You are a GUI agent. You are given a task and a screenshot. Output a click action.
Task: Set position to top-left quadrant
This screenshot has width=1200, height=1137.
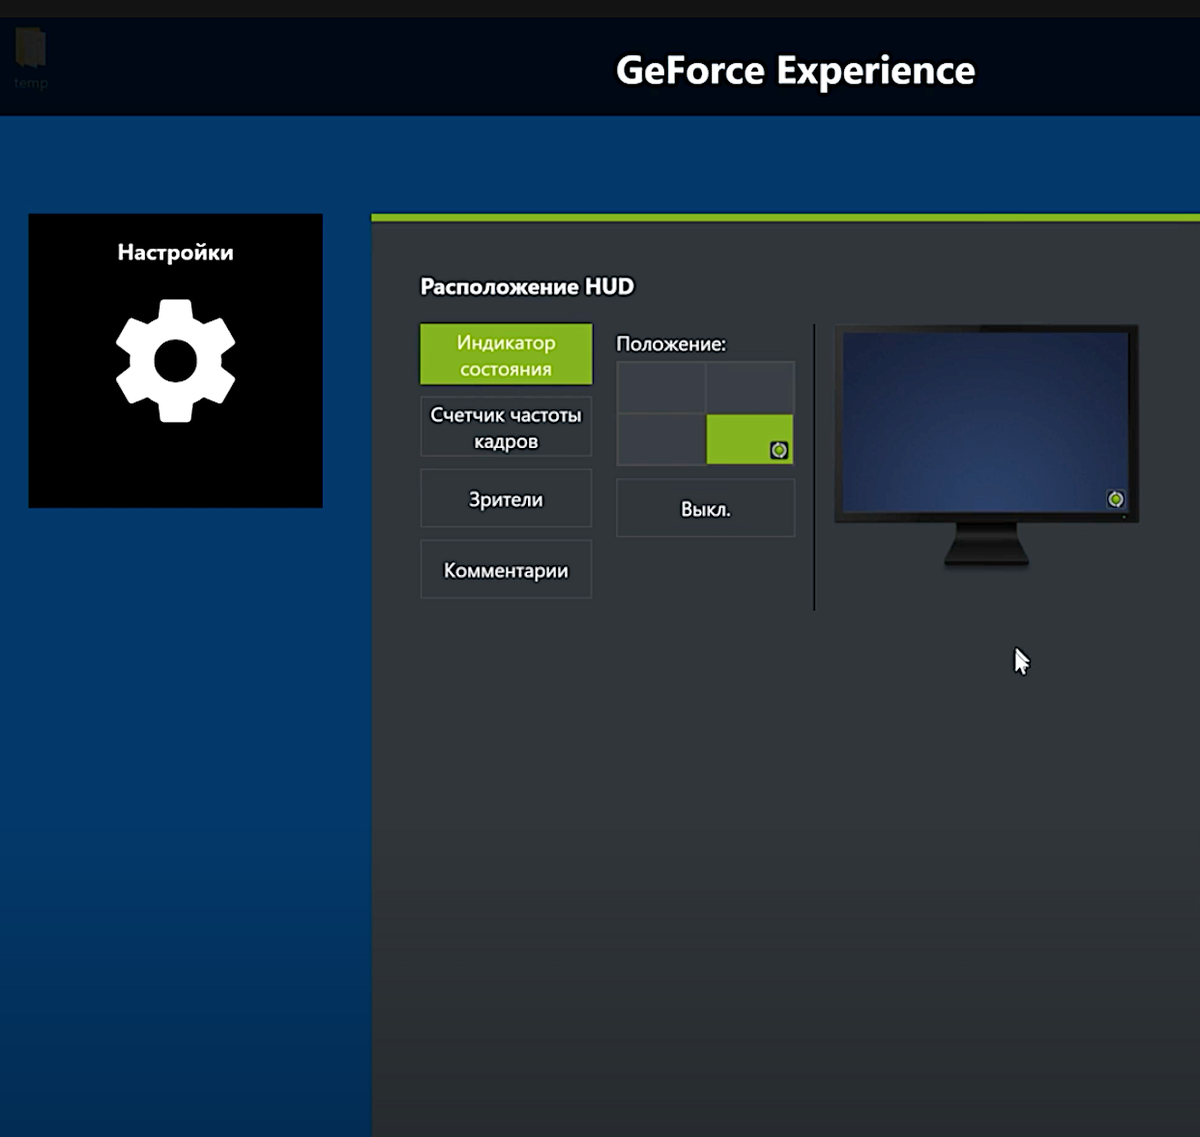[661, 388]
